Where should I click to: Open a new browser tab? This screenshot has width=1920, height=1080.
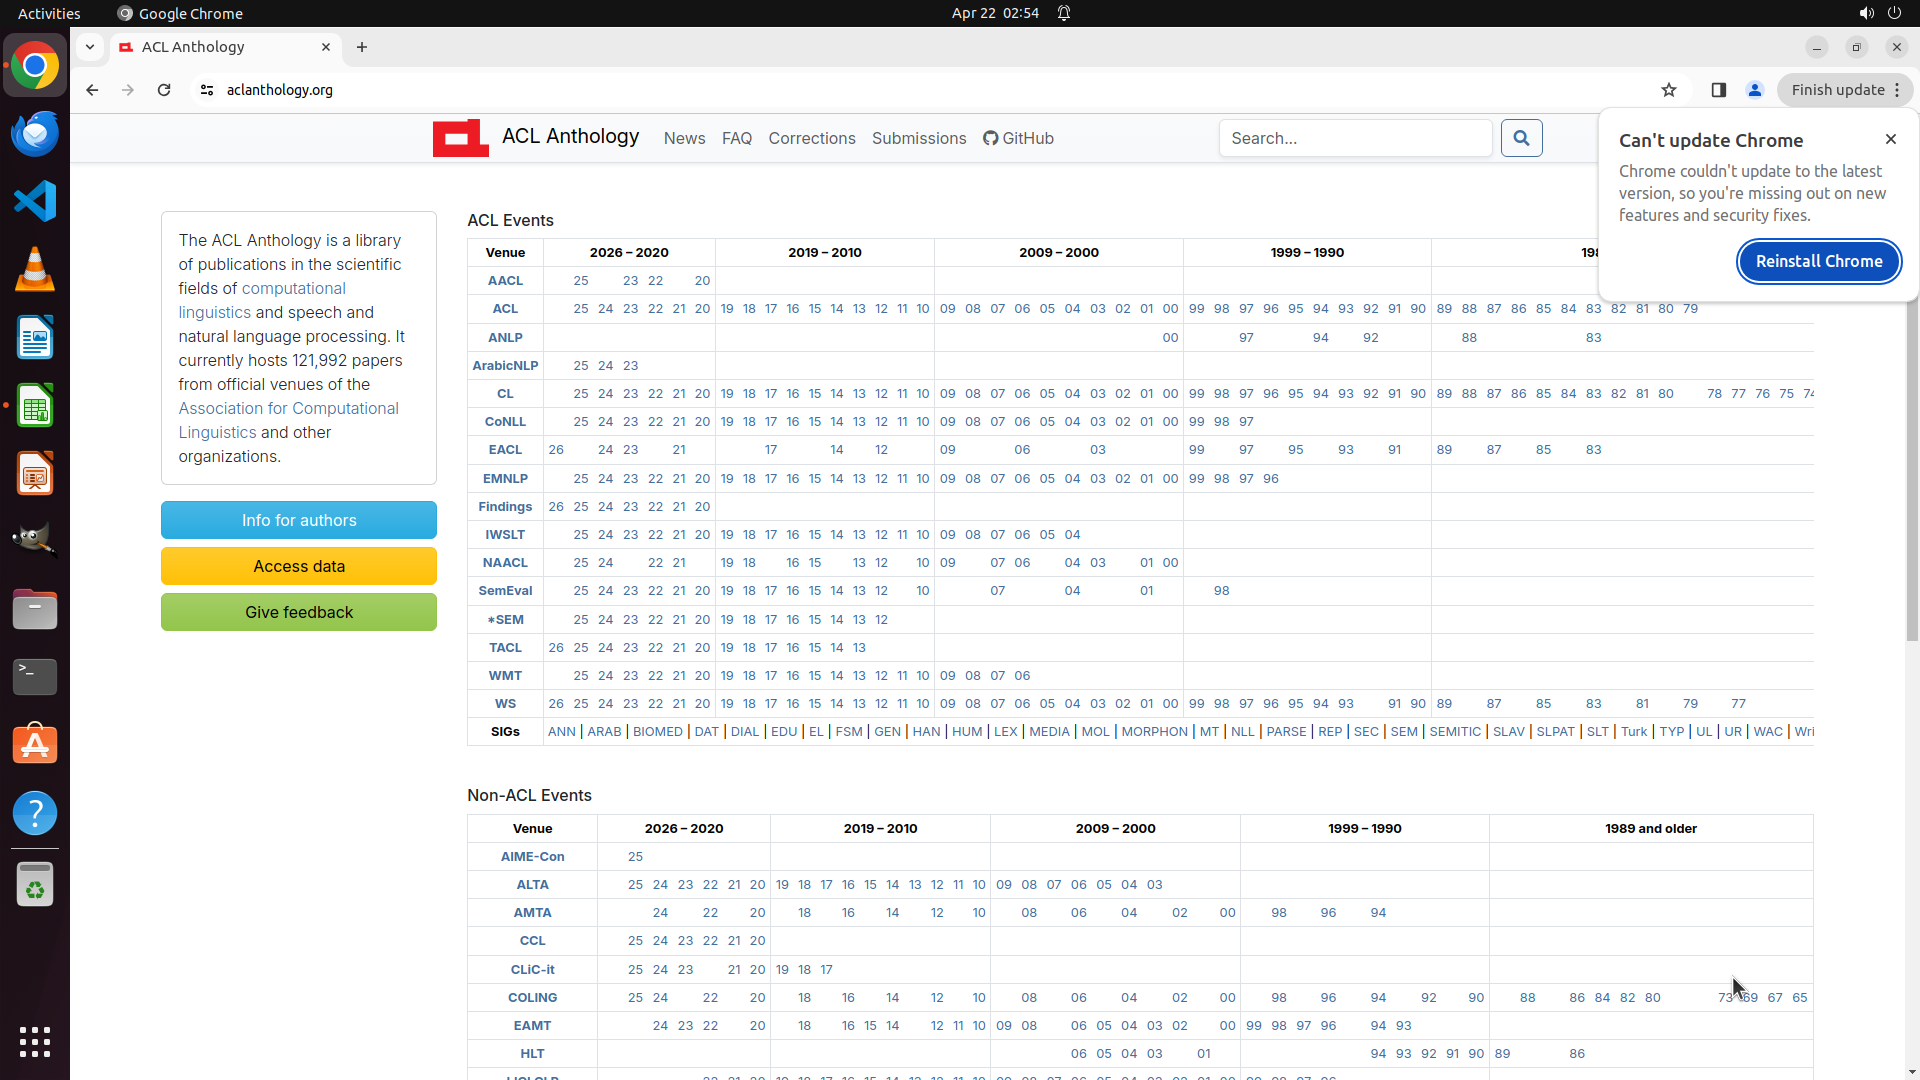pos(362,47)
